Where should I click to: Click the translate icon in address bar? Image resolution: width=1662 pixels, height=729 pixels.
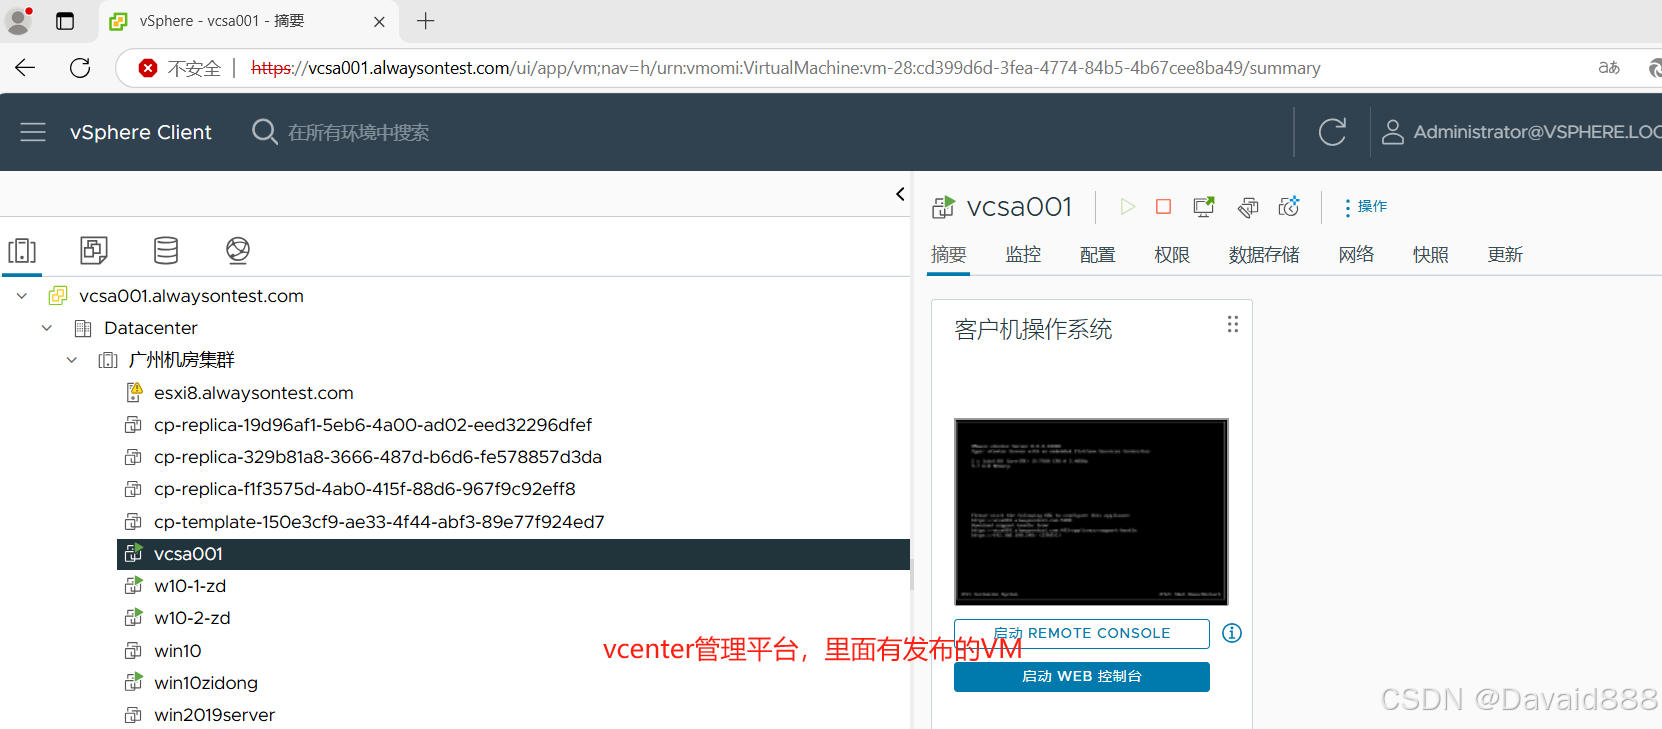coord(1609,68)
